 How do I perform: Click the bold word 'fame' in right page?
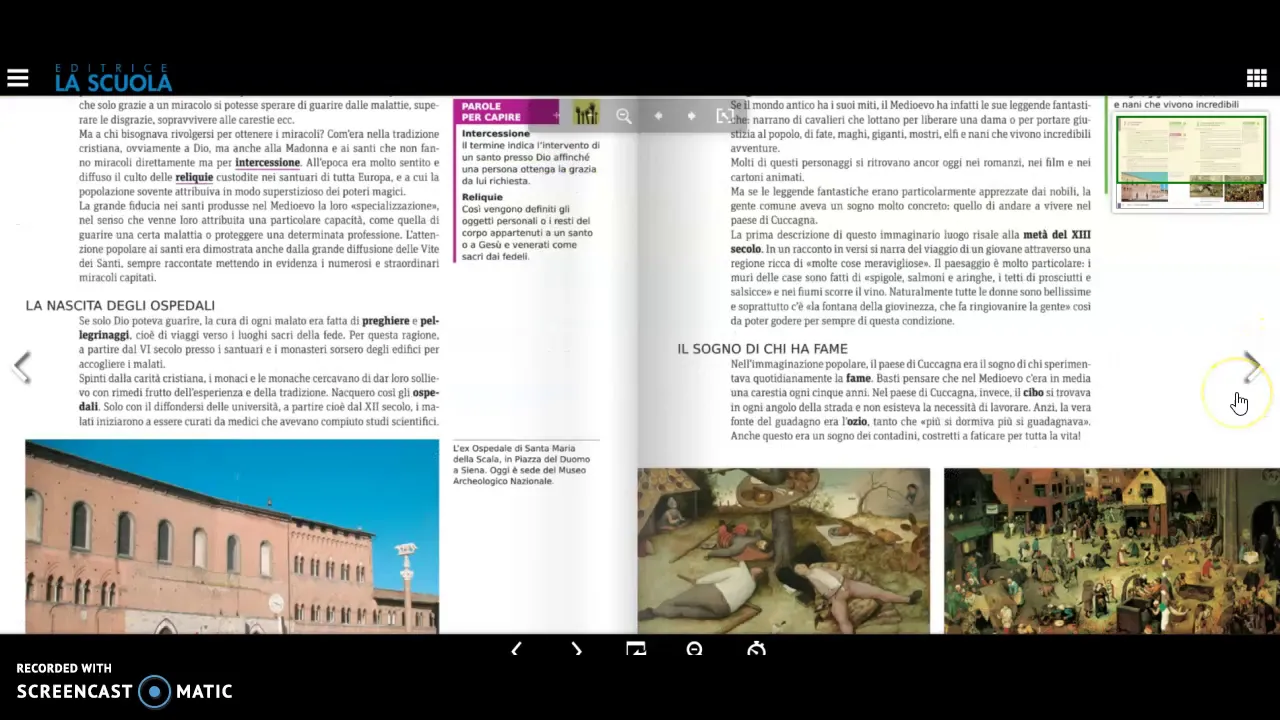coord(858,379)
